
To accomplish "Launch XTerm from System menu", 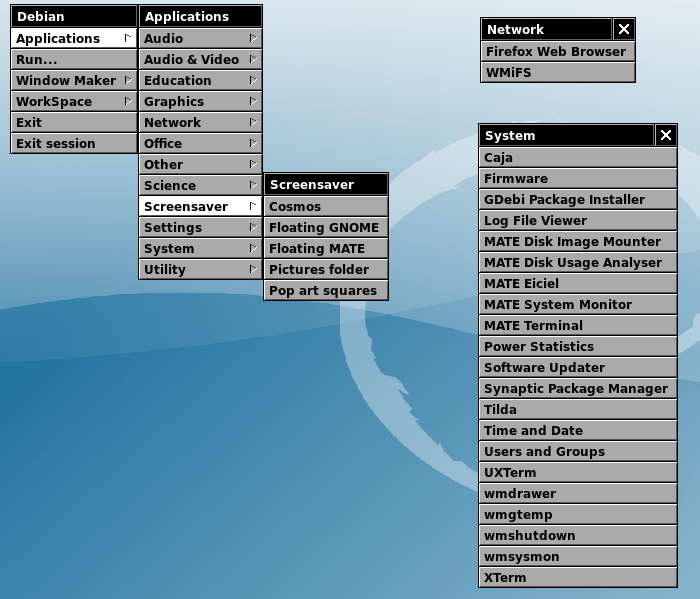I will tap(578, 577).
